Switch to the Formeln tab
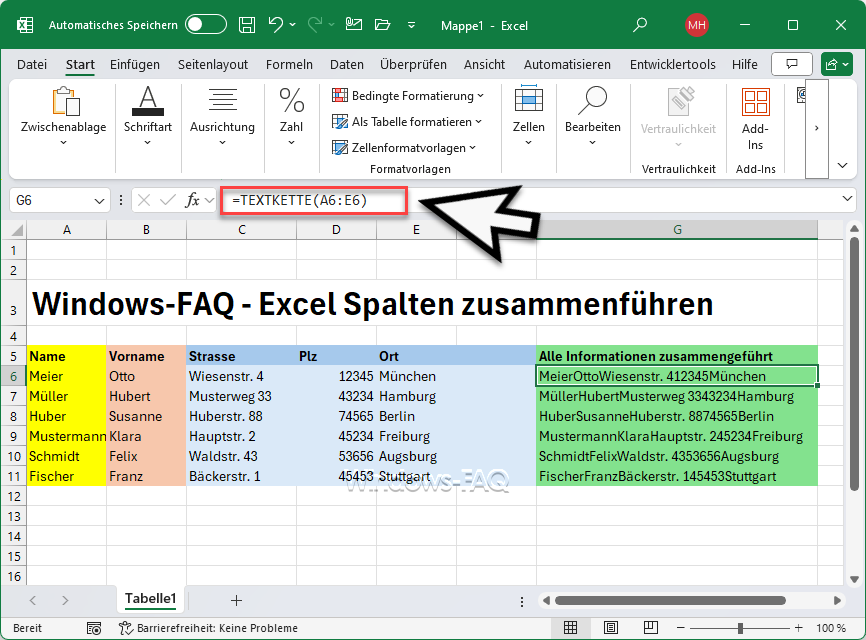Image resolution: width=866 pixels, height=640 pixels. click(289, 65)
